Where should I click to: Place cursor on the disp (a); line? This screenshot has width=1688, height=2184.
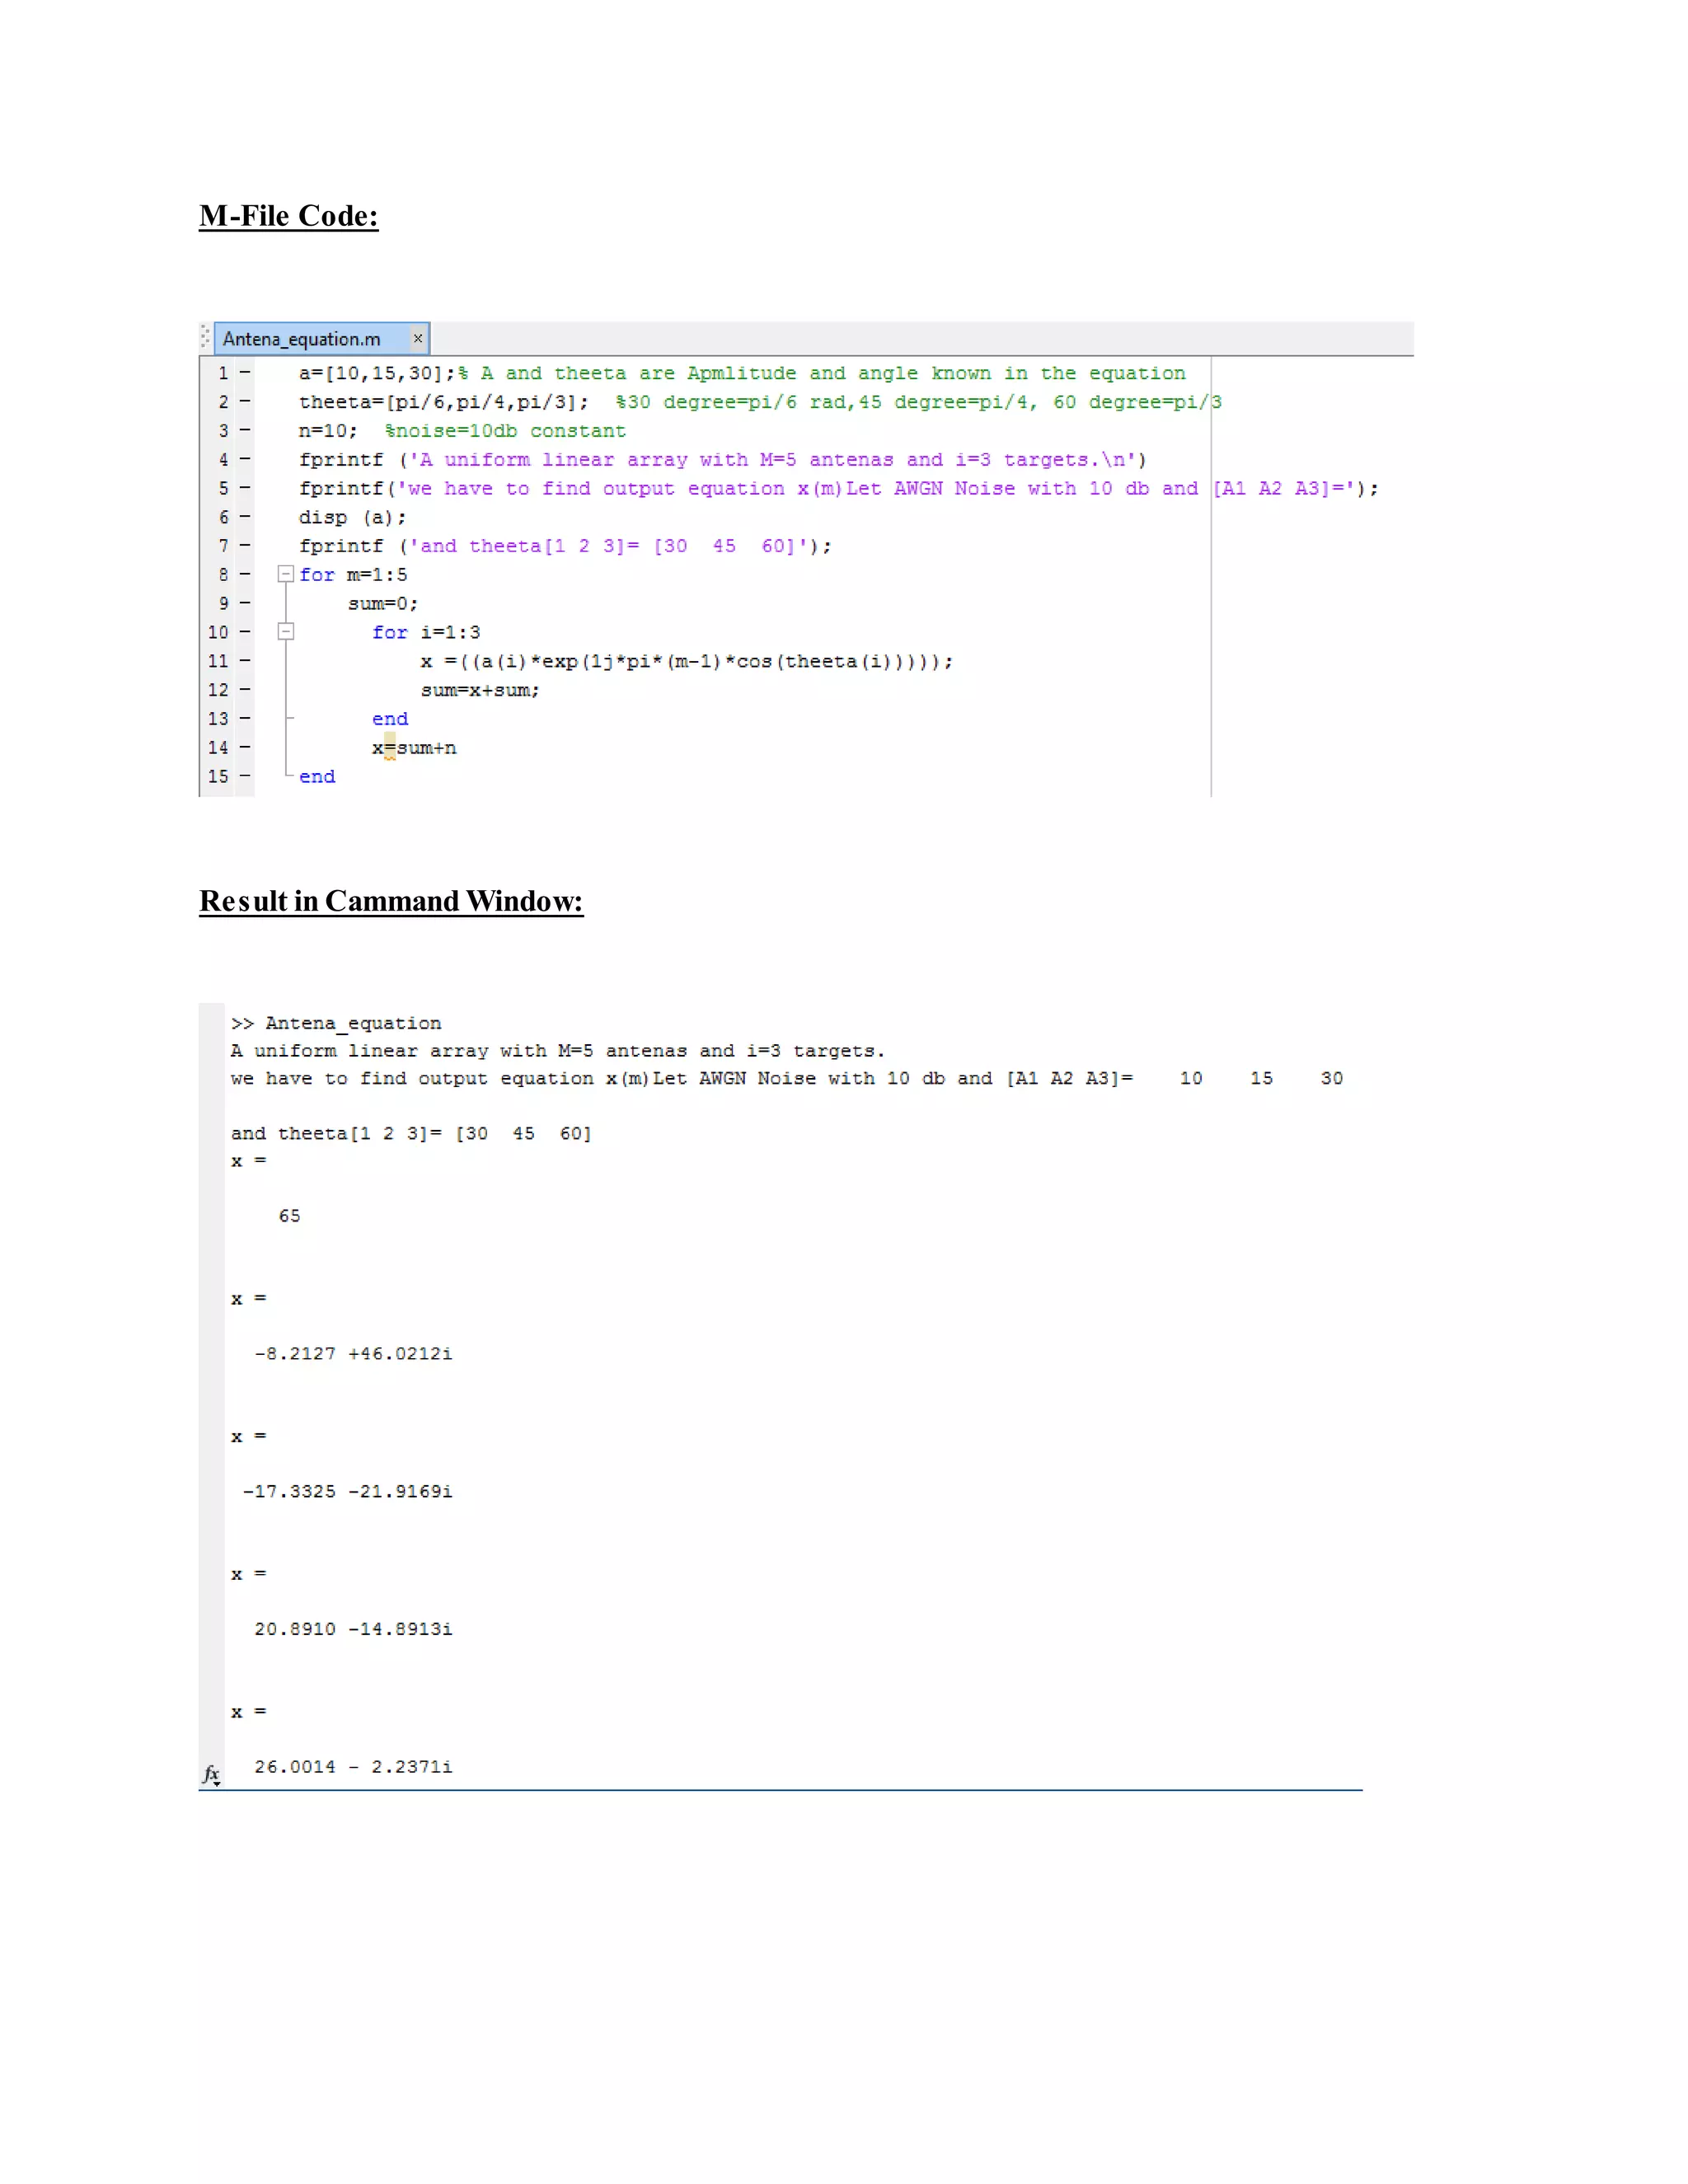352,517
